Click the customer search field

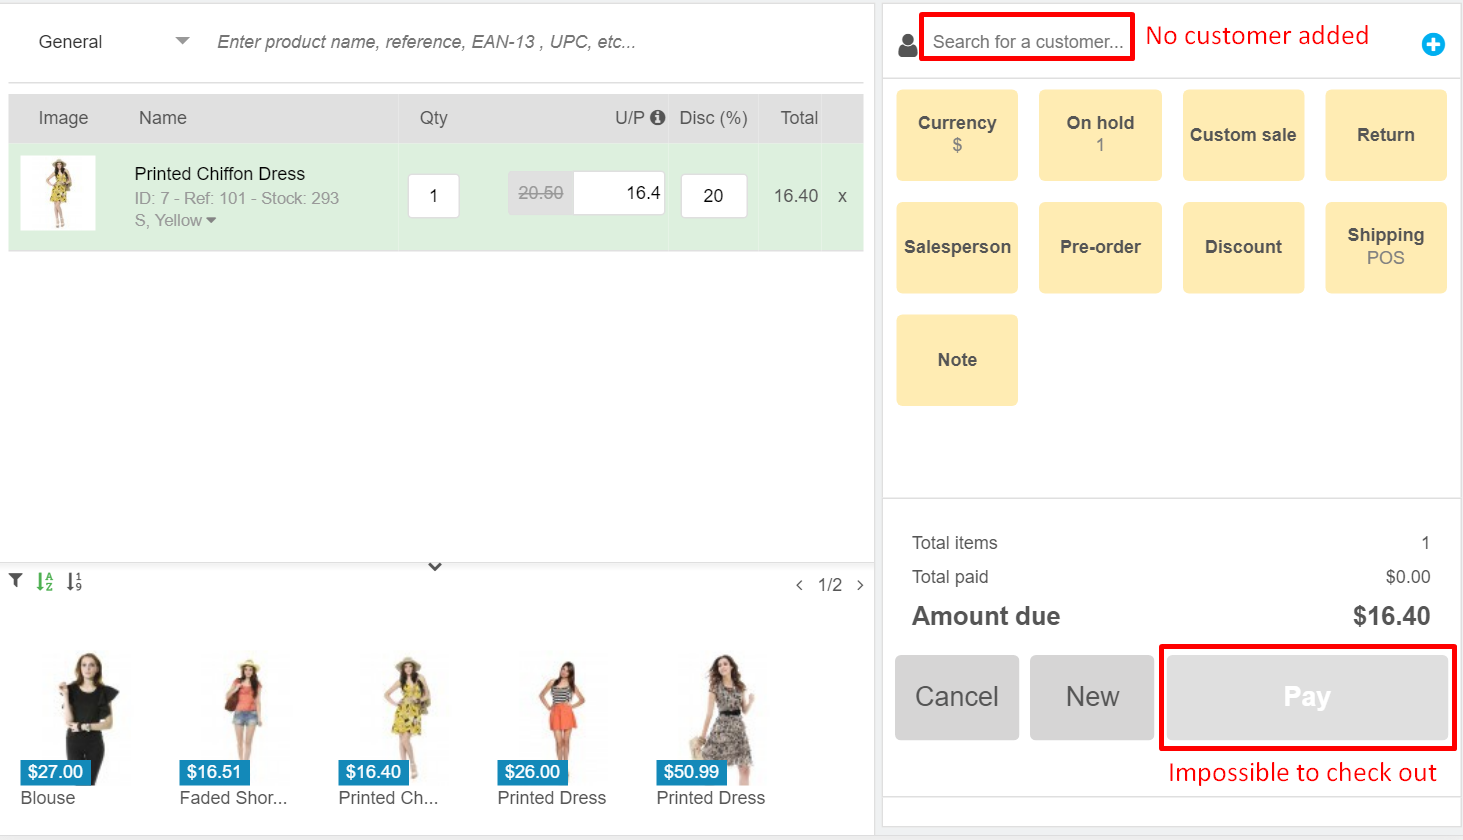click(1026, 40)
